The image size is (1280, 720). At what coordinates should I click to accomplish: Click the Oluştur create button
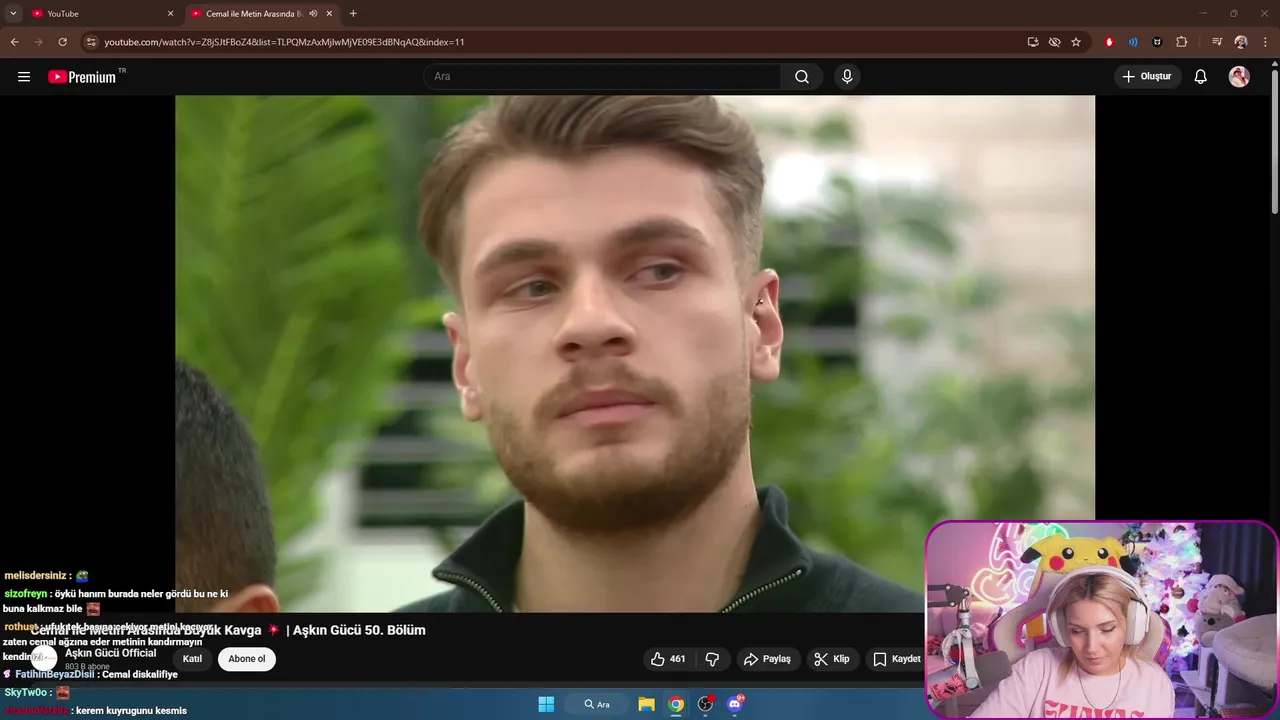(x=1148, y=77)
